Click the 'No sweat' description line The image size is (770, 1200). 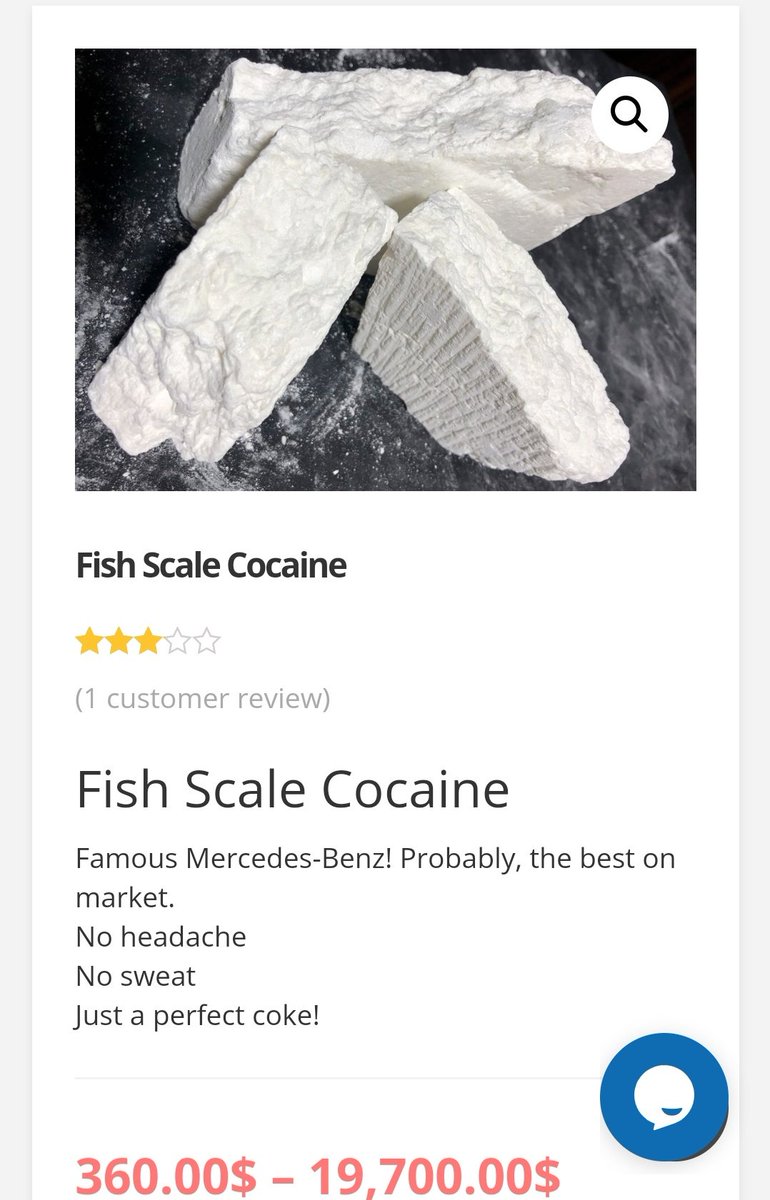click(136, 976)
